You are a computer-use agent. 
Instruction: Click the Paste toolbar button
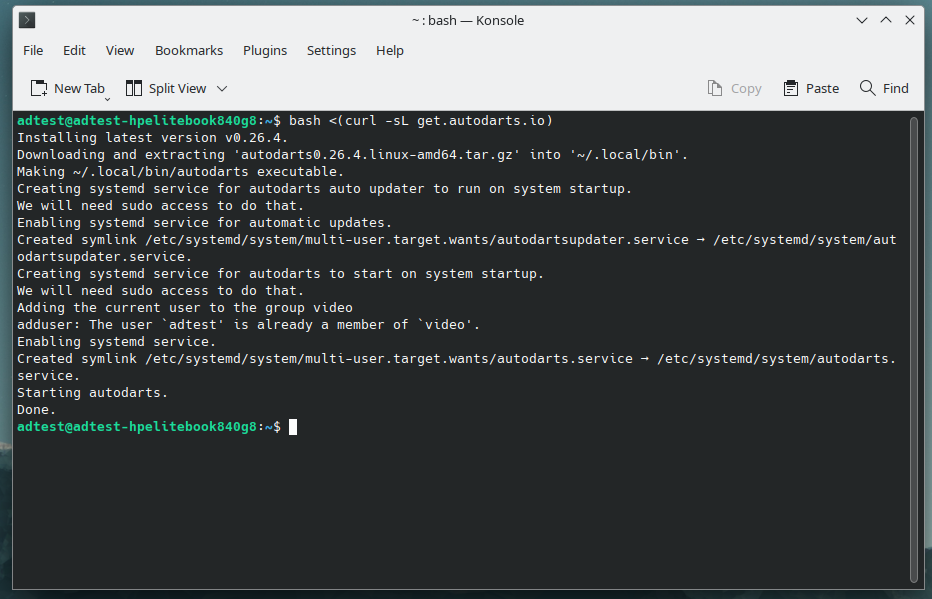point(811,89)
